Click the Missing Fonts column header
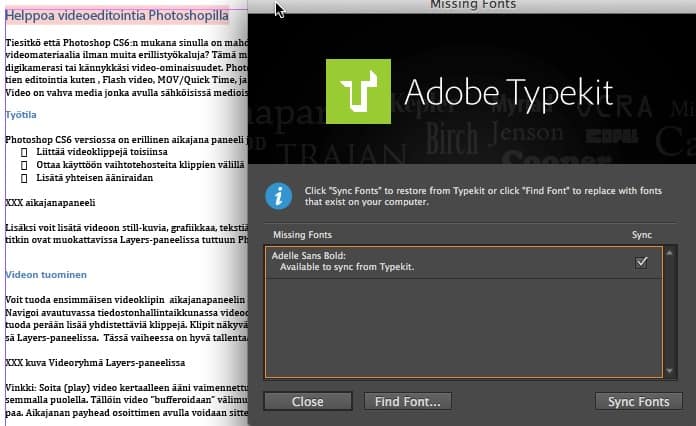Image resolution: width=696 pixels, height=426 pixels. tap(302, 235)
